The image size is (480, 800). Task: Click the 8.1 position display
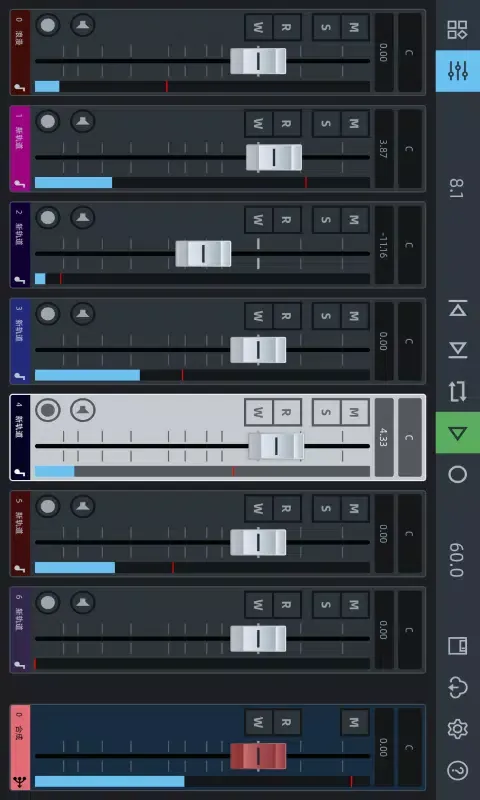coord(457,188)
